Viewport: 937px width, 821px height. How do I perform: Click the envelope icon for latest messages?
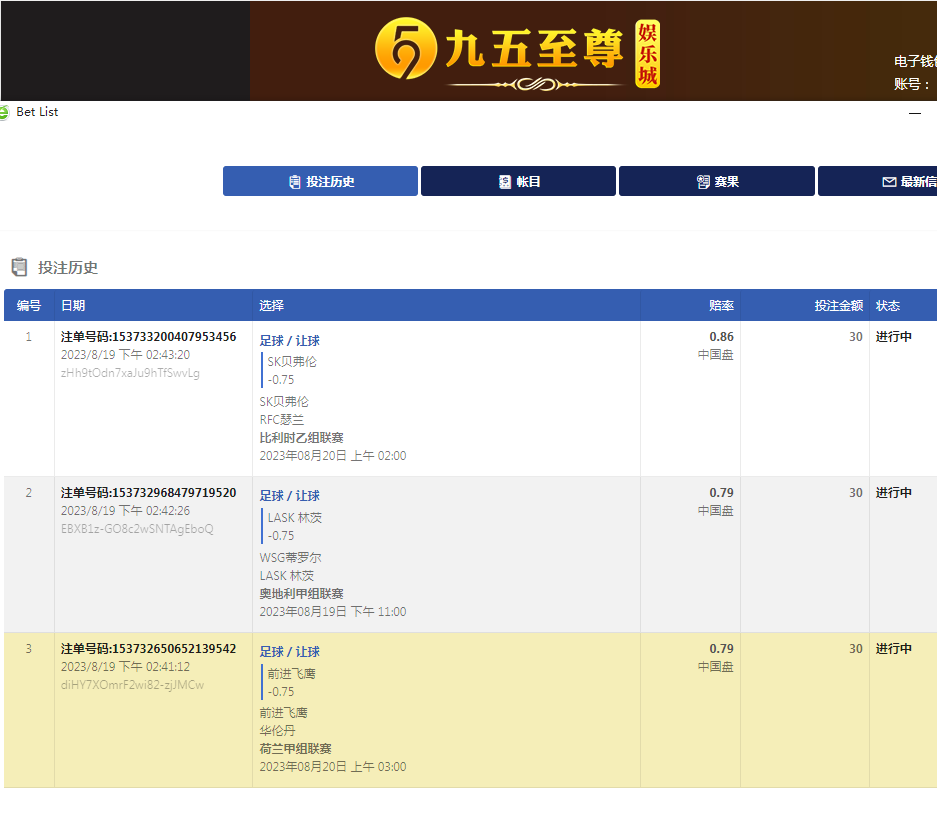889,182
